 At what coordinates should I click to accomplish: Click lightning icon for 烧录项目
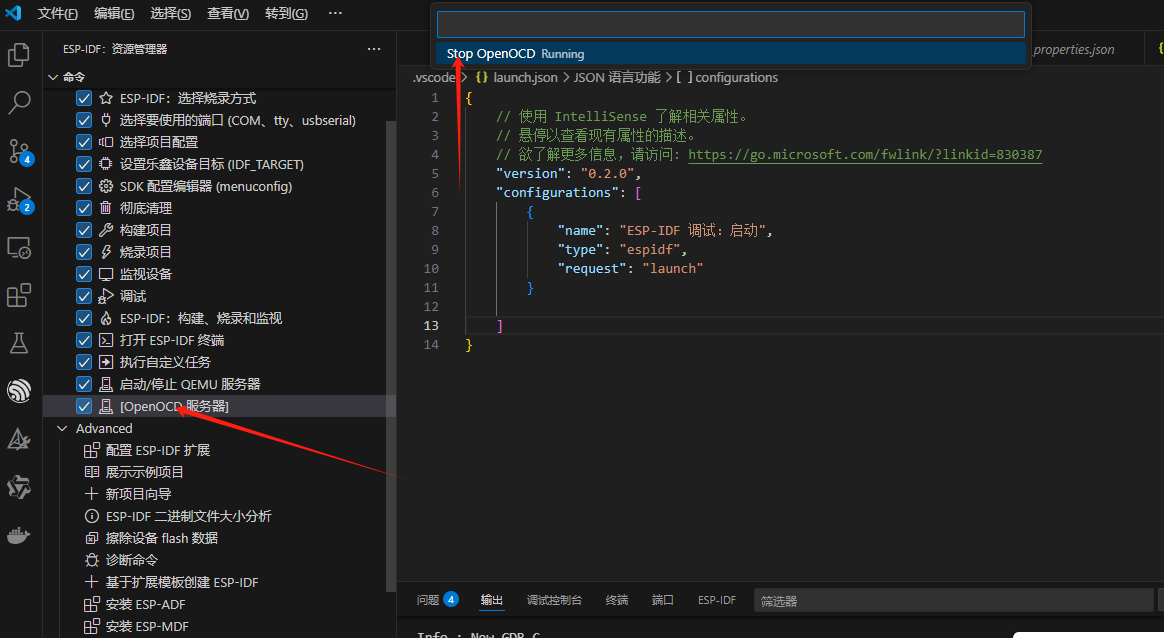click(x=106, y=252)
